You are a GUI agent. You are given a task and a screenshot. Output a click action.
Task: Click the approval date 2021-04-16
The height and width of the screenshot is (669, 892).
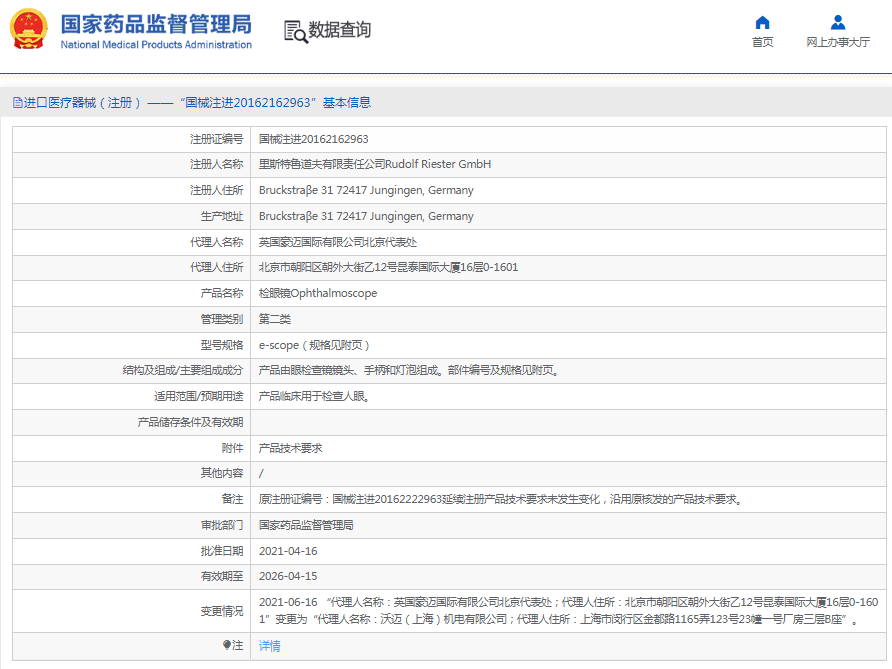288,551
